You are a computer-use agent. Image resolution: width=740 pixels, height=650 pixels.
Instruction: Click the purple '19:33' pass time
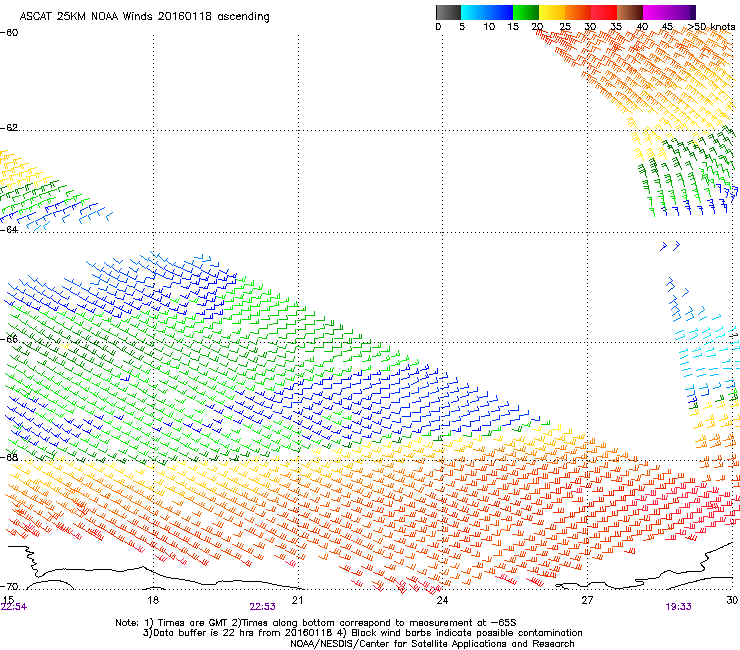coord(679,607)
